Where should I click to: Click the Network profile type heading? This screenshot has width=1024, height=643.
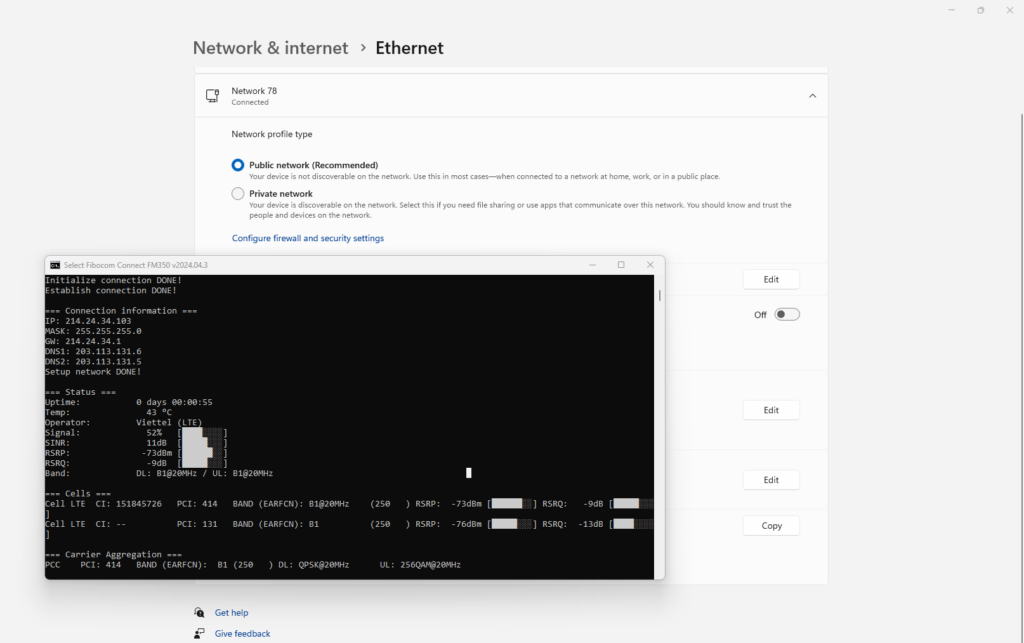(x=272, y=134)
